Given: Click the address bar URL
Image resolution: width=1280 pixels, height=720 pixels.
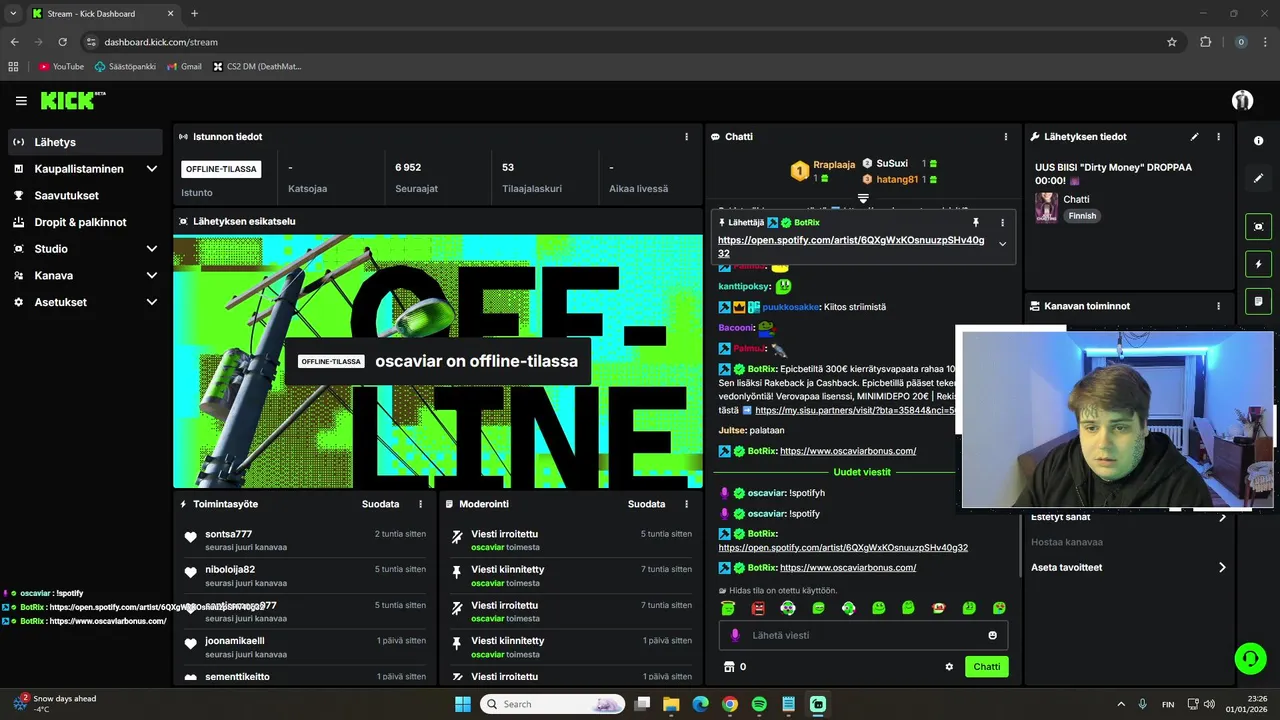Looking at the screenshot, I should click(x=161, y=42).
